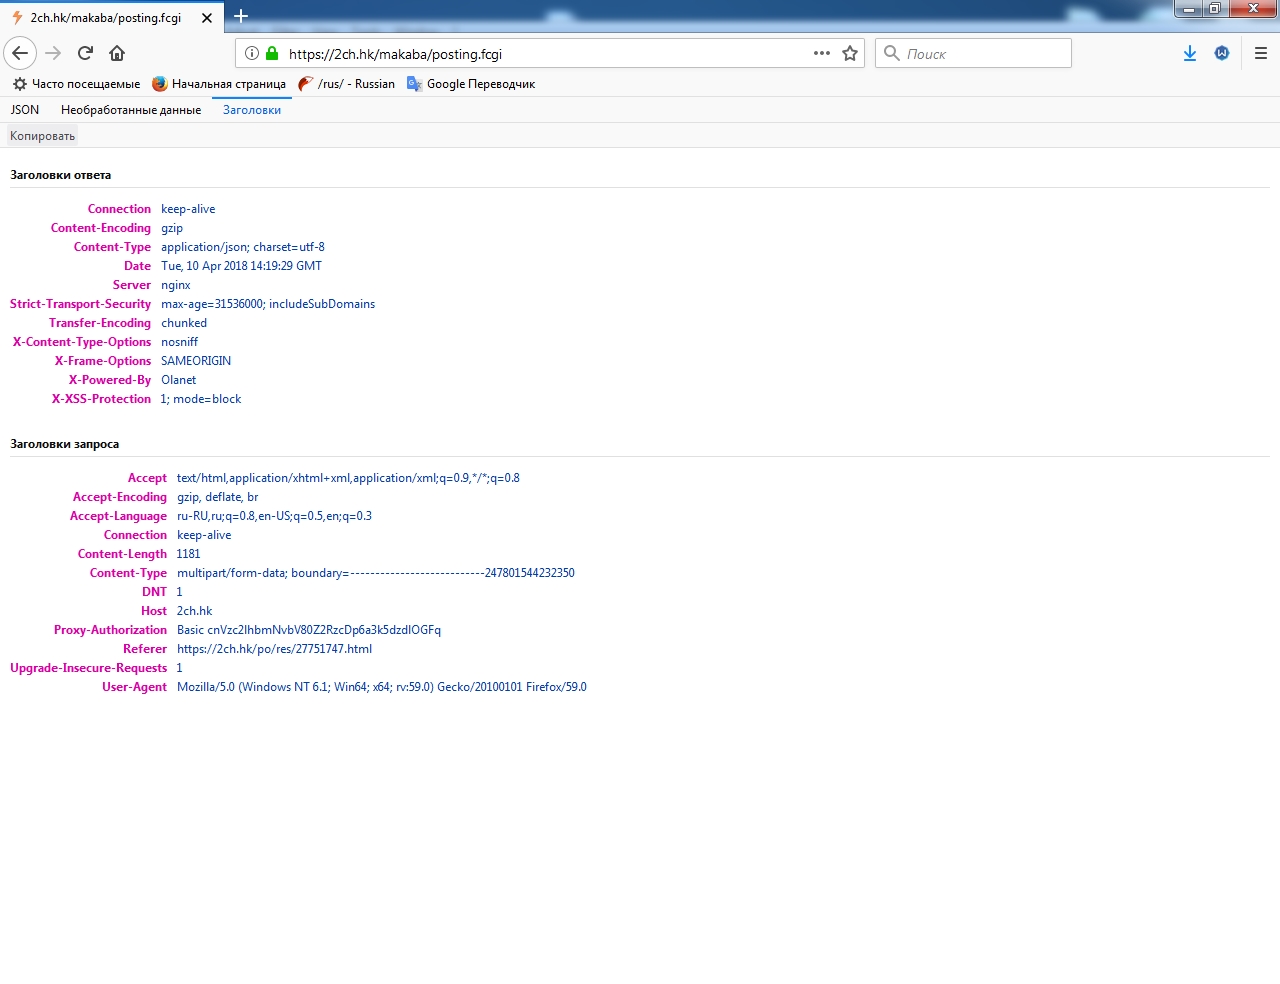Click the Accept-Language value 'ru-RU,ru;q=0.8'

274,516
